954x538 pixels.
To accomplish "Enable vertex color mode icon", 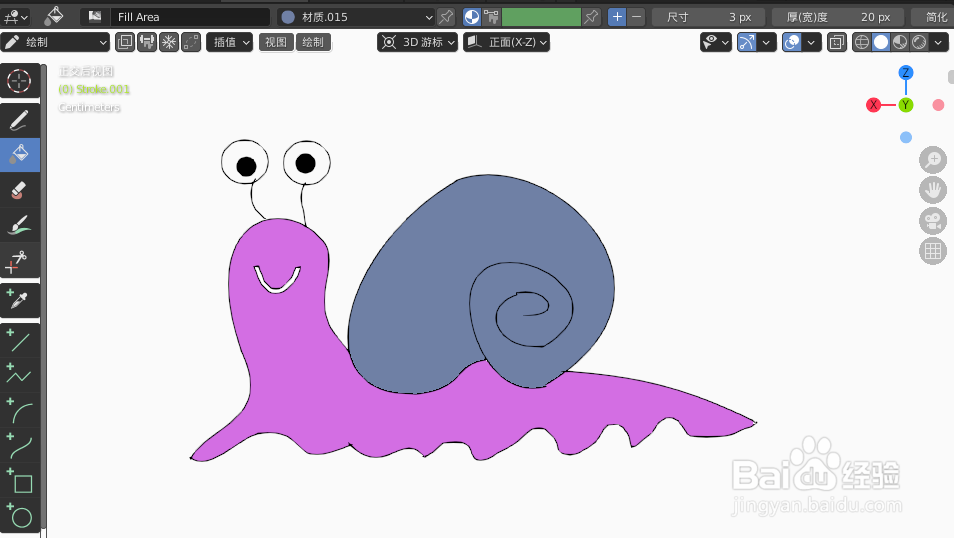I will pyautogui.click(x=491, y=17).
